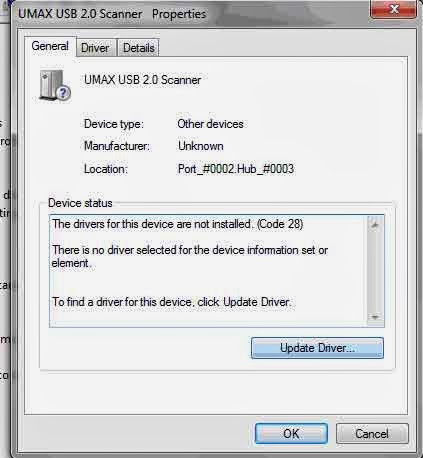Click scroll up arrow in Device status box
The image size is (423, 458).
pyautogui.click(x=375, y=225)
